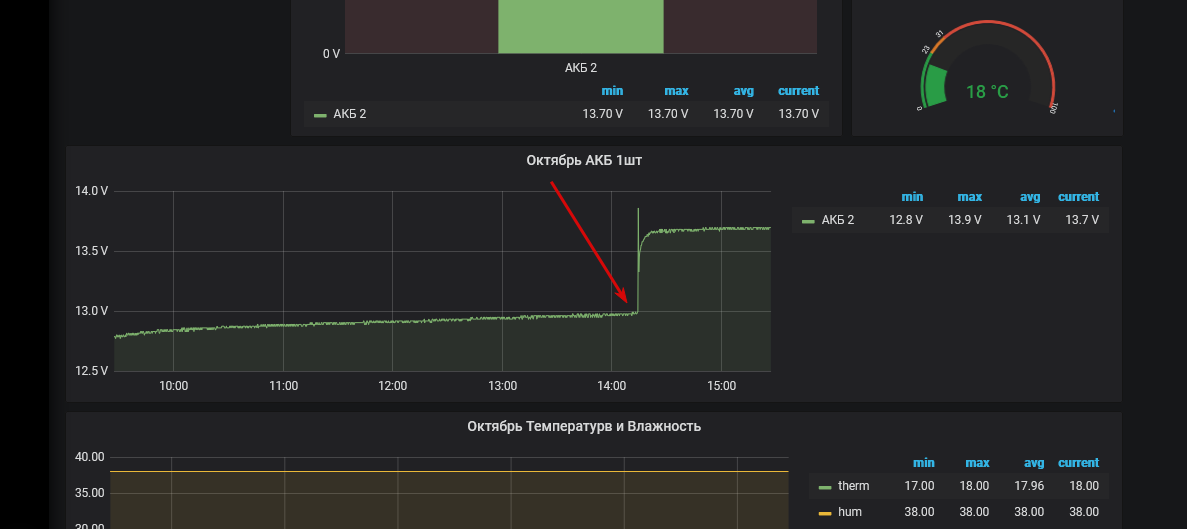Sort temperature-humidity legend by avg column
This screenshot has width=1187, height=529.
[1034, 463]
